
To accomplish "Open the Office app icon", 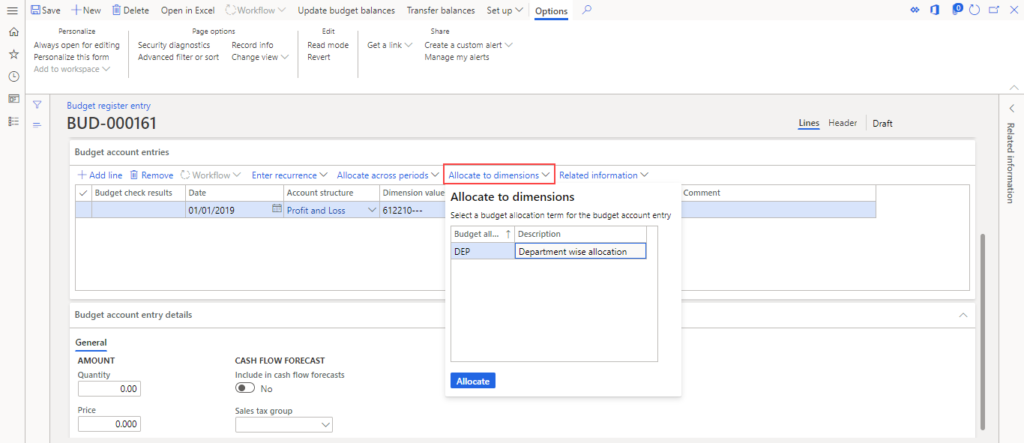I will point(936,10).
